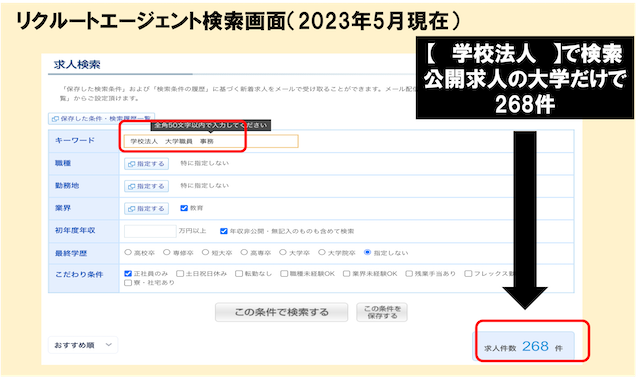Image resolution: width=640 pixels, height=377 pixels.
Task: Enable 土日祝日休み checkbox
Action: coord(180,273)
